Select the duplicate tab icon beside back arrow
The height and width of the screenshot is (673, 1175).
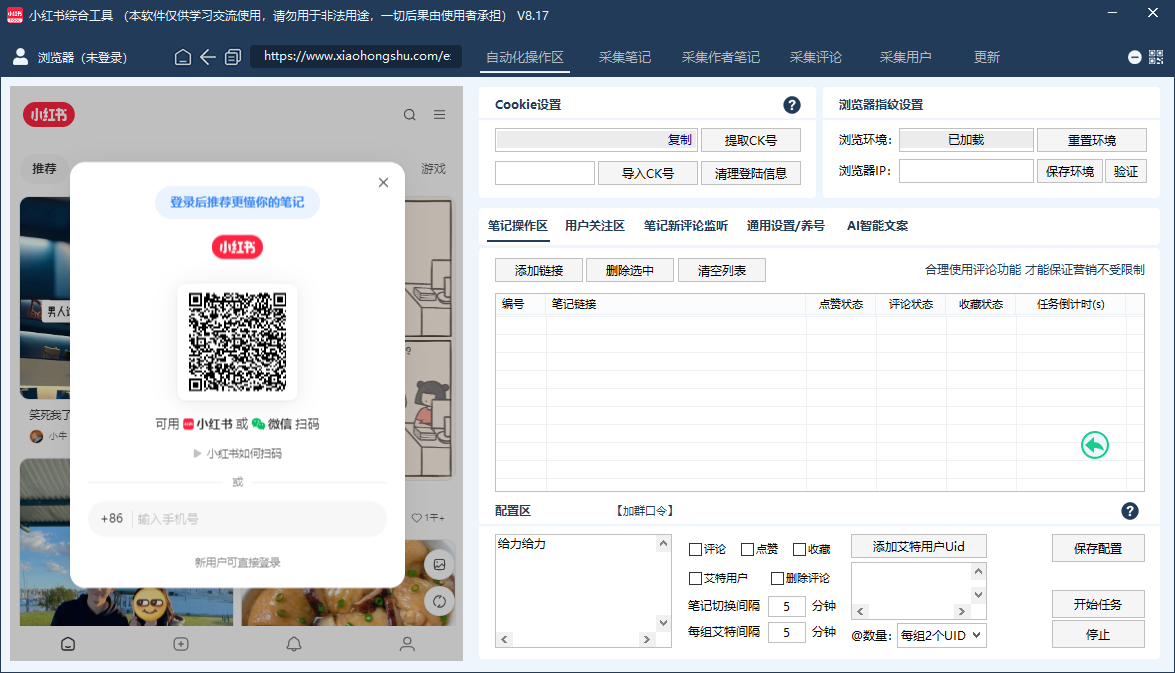tap(233, 57)
